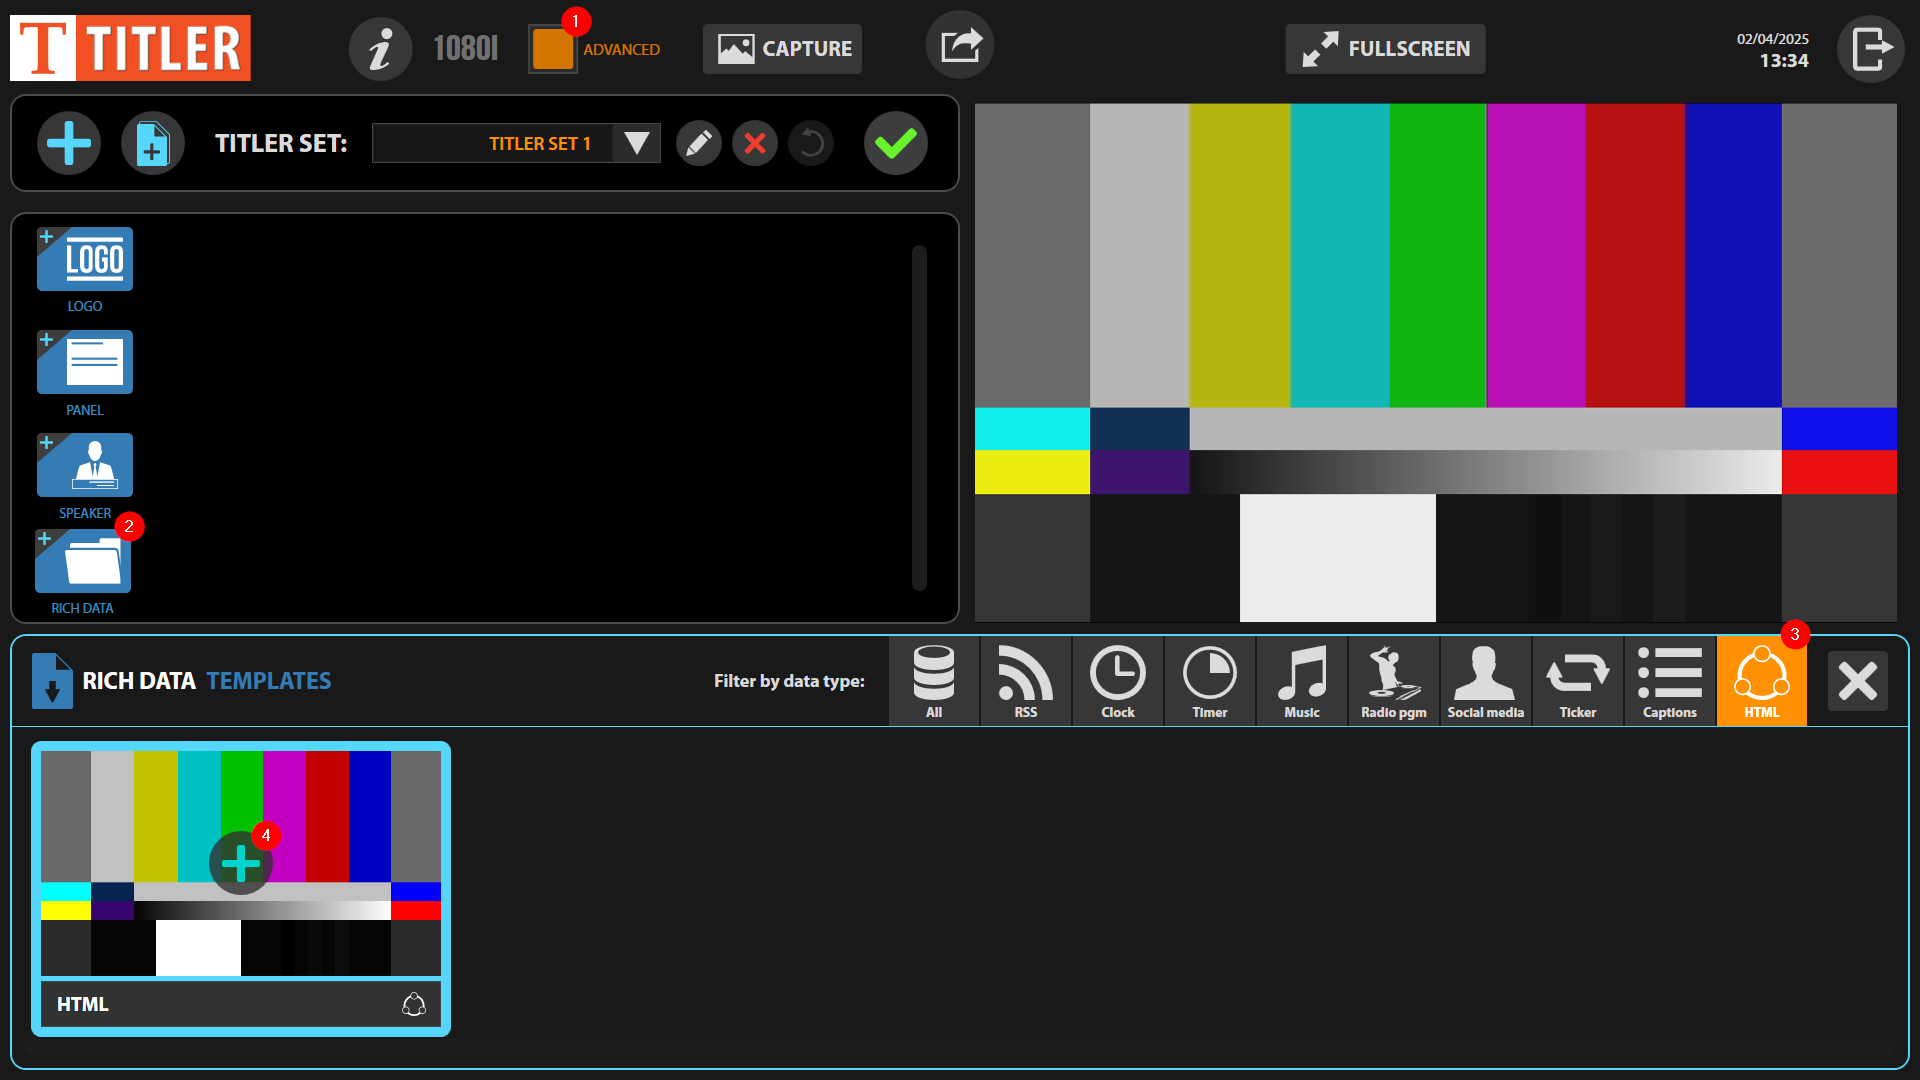1920x1080 pixels.
Task: Click the date and time display
Action: [1773, 50]
